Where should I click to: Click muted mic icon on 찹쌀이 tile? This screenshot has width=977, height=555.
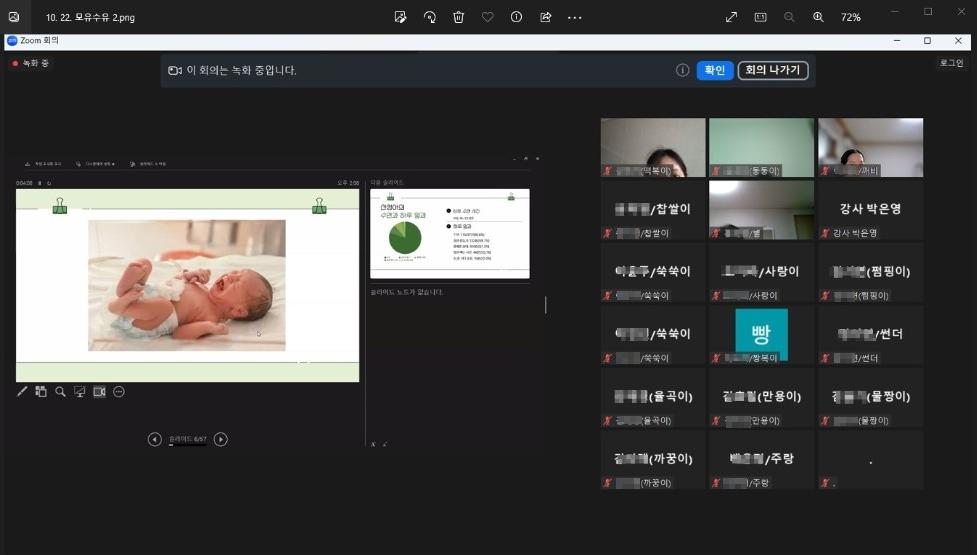click(608, 233)
